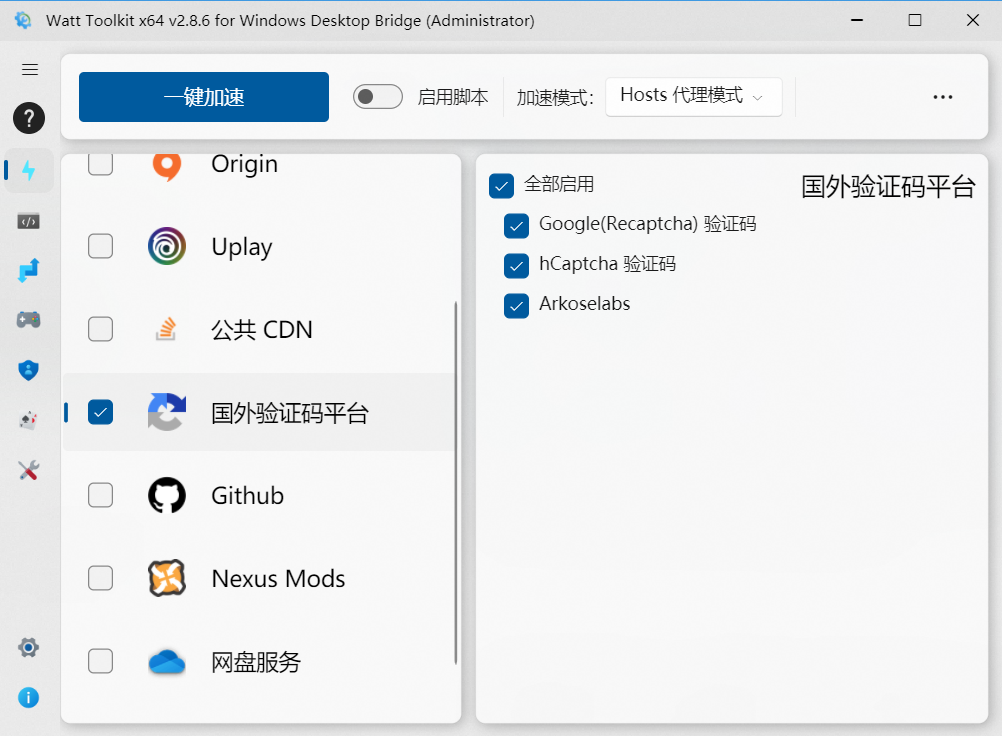Screen dimensions: 1002x736
Task: Select the wrench tools icon in sidebar
Action: (29, 470)
